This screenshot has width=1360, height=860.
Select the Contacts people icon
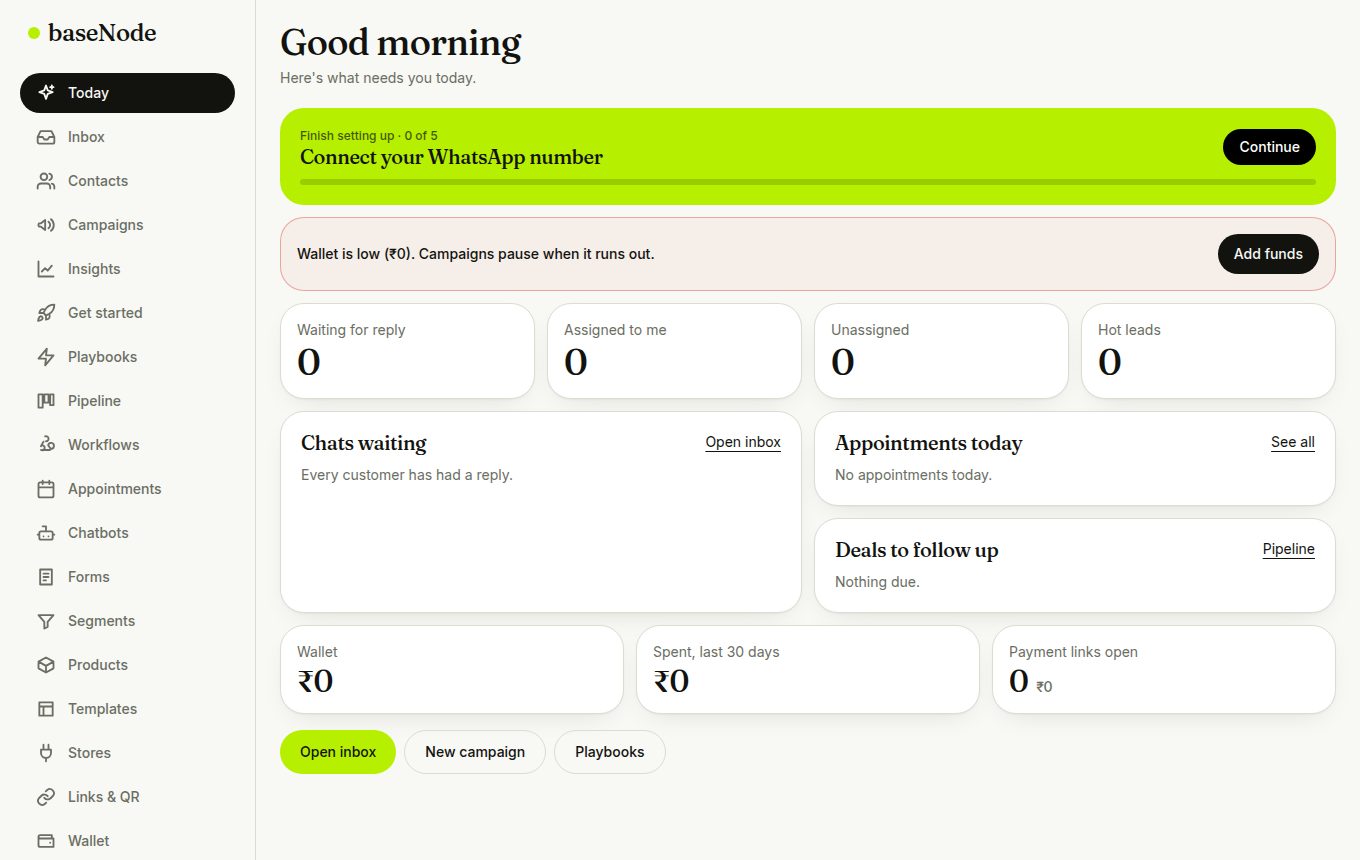coord(46,181)
